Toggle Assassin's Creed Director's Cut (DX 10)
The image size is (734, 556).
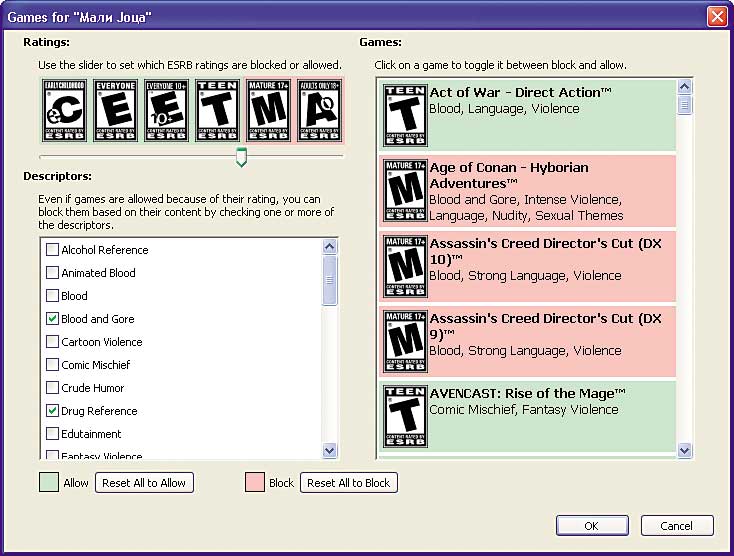tap(528, 266)
